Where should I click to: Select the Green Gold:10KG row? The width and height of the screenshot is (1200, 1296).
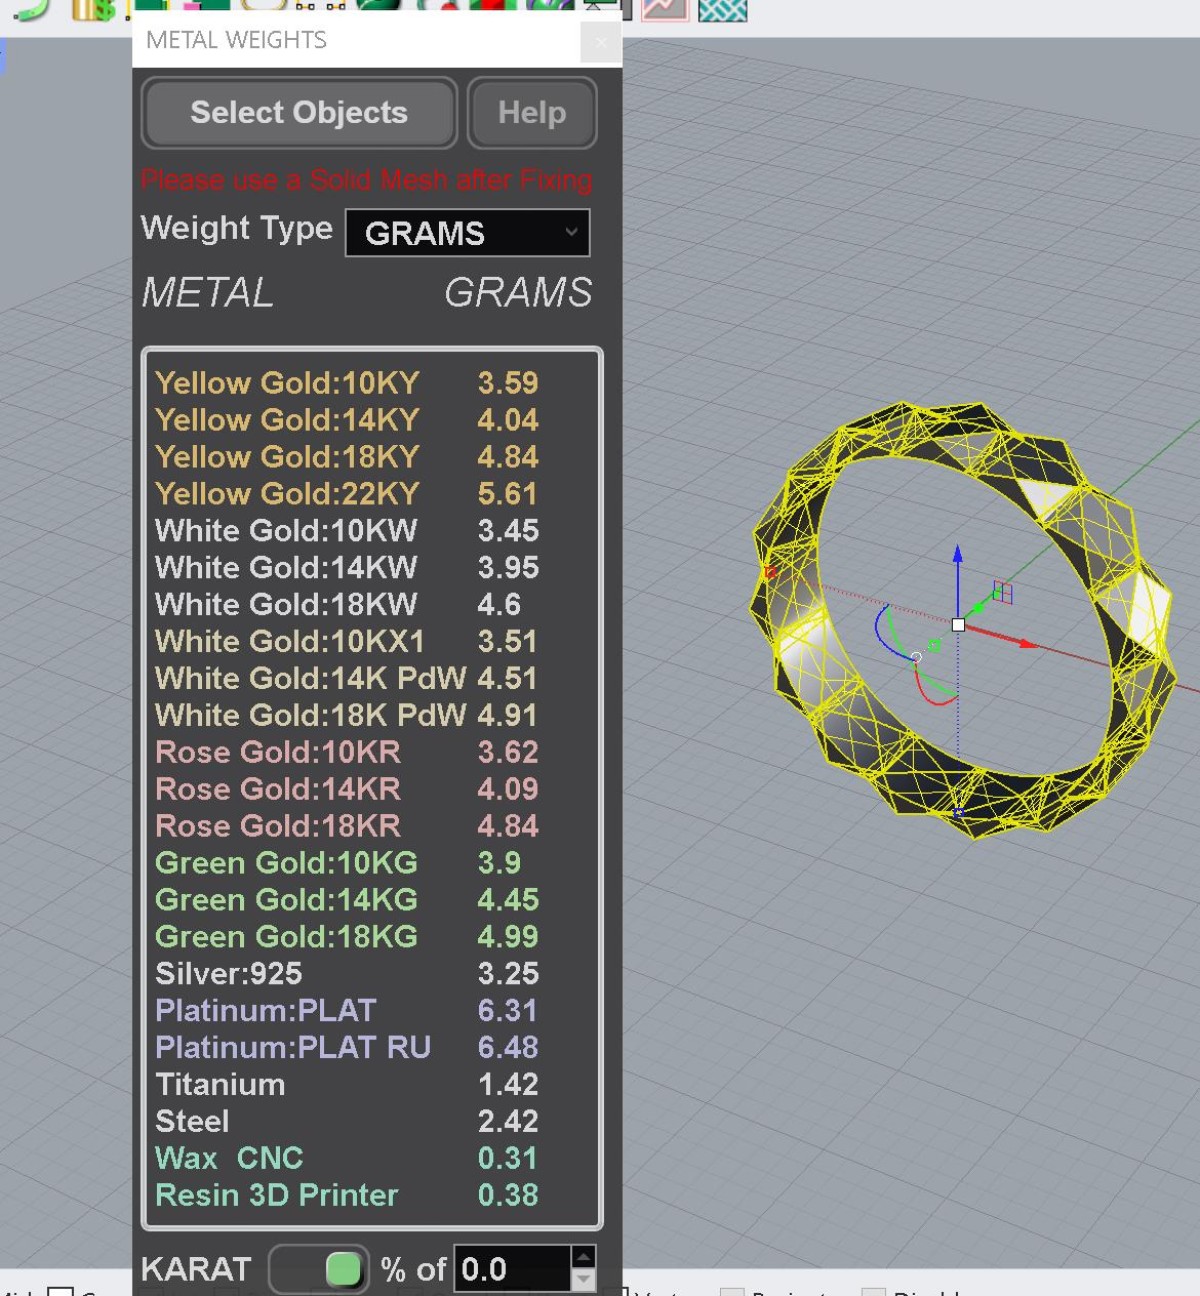point(347,863)
